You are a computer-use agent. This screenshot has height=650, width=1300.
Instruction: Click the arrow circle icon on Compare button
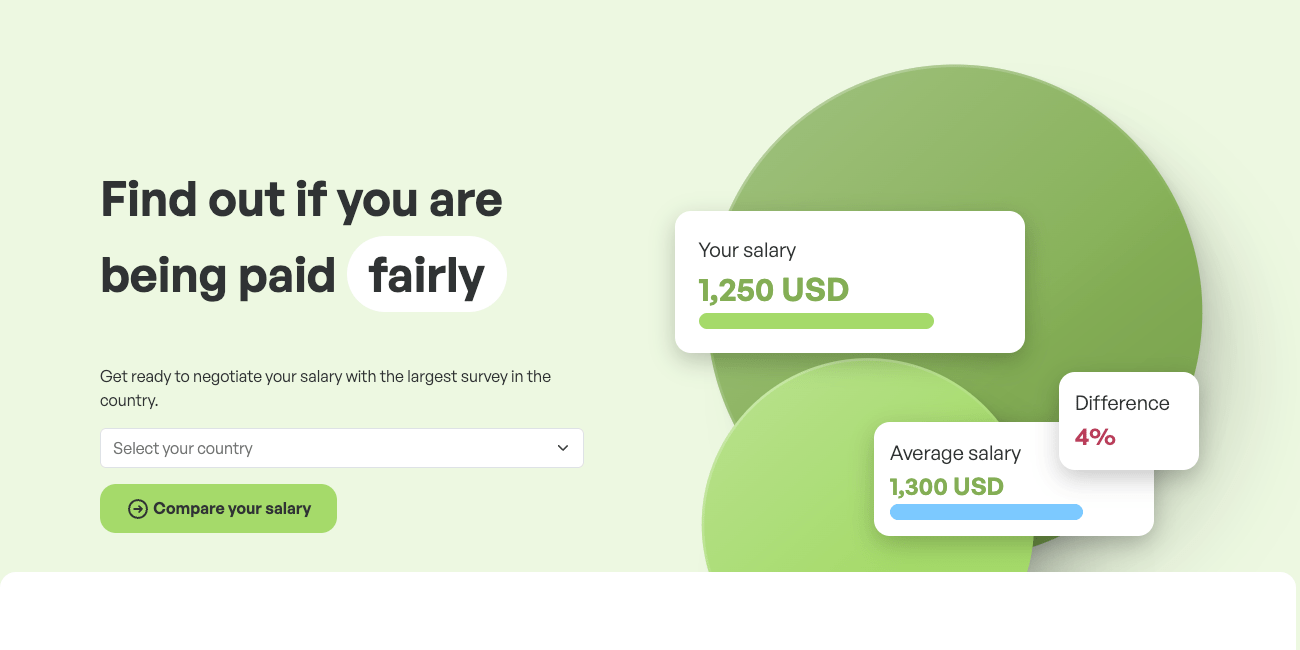click(x=138, y=509)
